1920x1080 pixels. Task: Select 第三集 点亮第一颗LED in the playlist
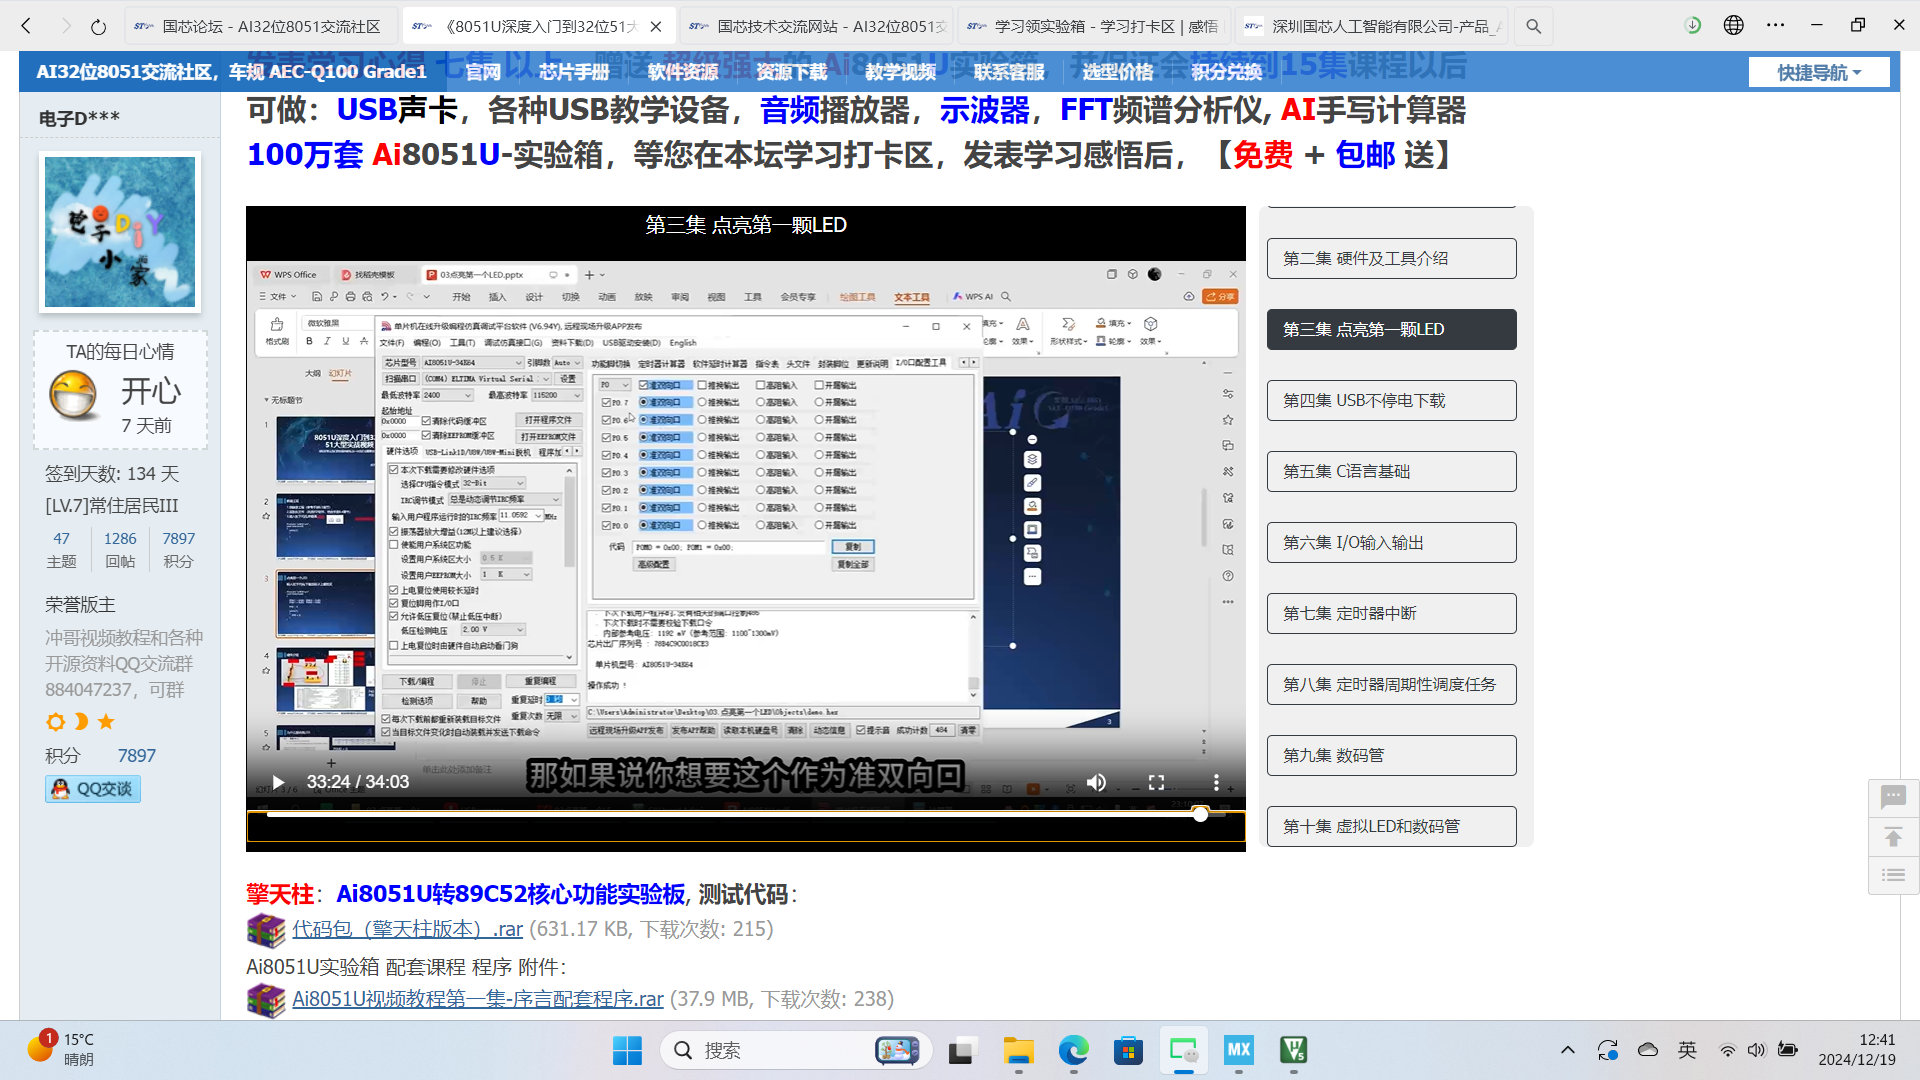pyautogui.click(x=1392, y=329)
